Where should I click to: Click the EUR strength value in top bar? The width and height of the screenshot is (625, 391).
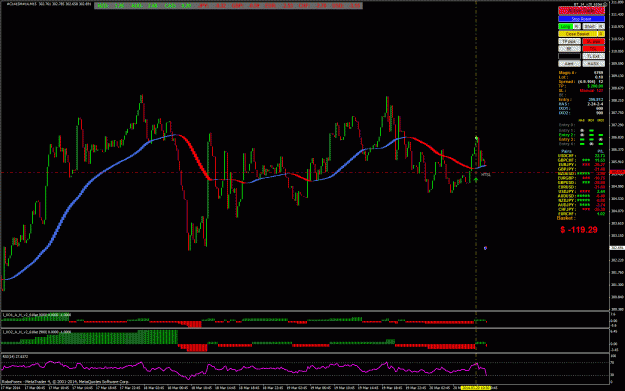287,6
